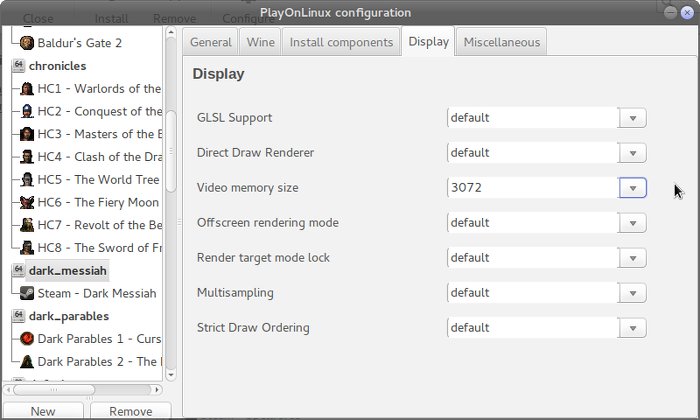Click the HC4 Clash shortcut icon
Viewport: 700px width, 420px height.
[x=27, y=157]
